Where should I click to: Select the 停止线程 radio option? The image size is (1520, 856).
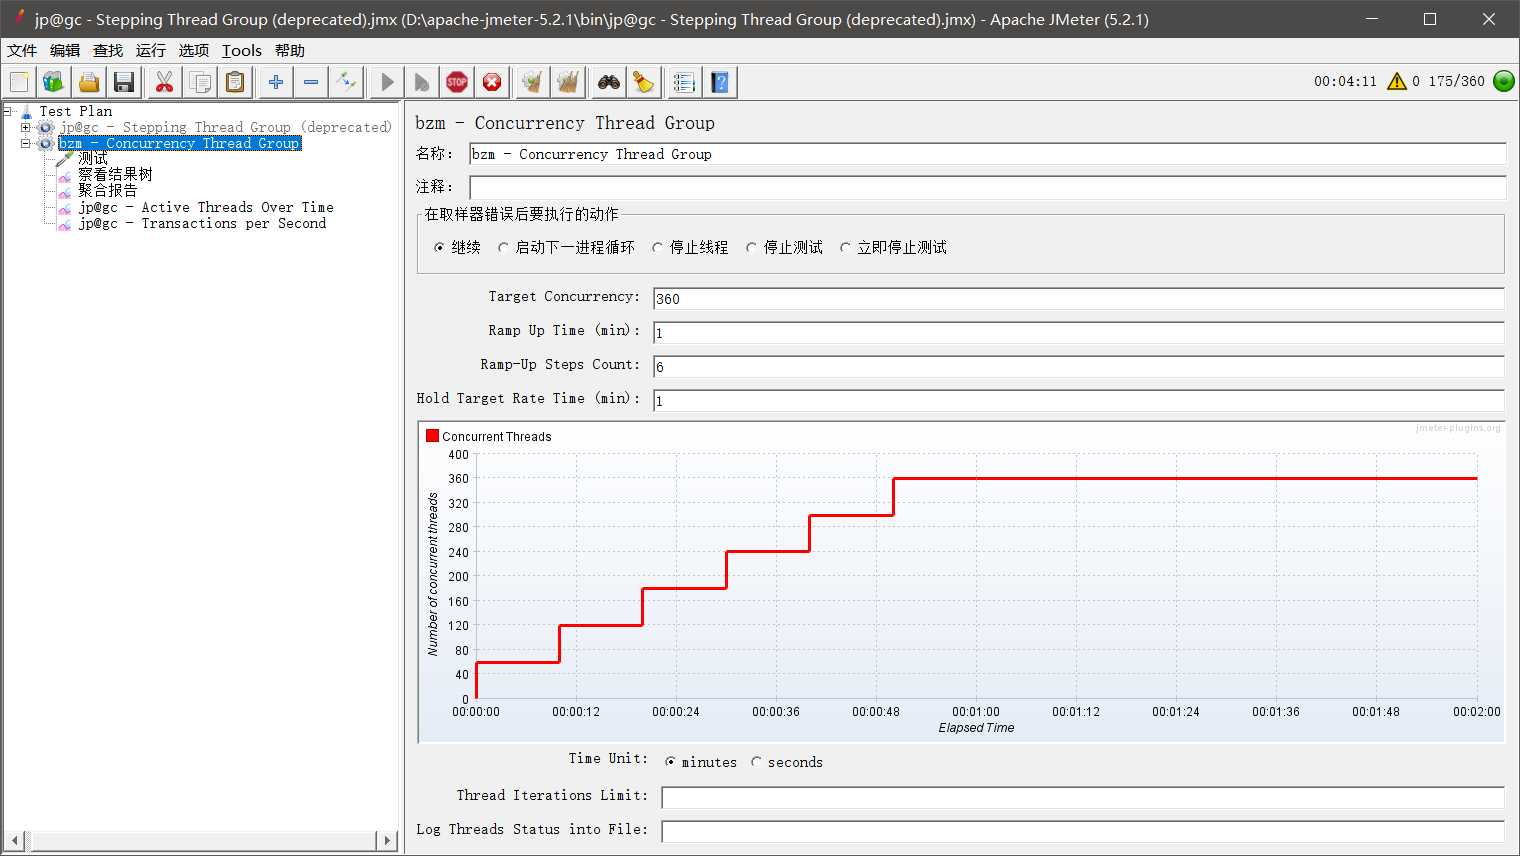coord(657,248)
